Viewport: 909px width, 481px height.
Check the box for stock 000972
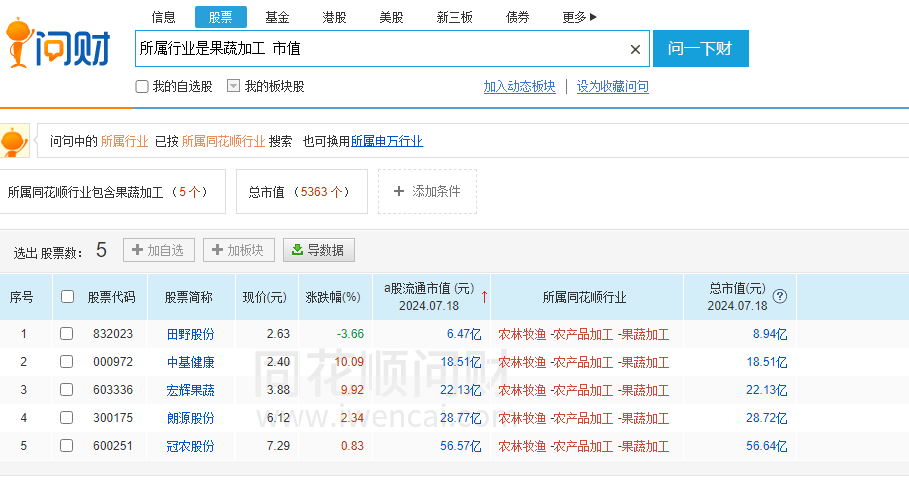point(67,362)
